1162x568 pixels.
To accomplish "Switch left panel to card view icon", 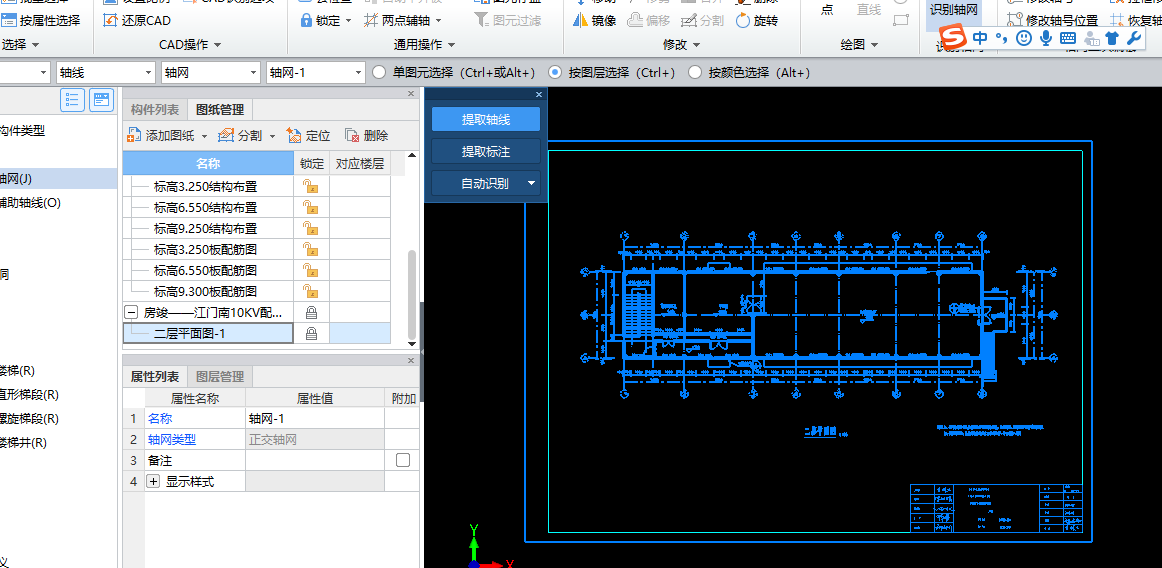I will click(x=102, y=99).
